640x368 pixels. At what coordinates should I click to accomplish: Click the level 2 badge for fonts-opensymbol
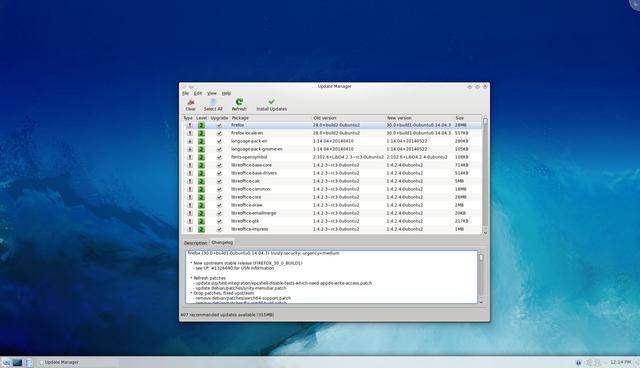(201, 157)
